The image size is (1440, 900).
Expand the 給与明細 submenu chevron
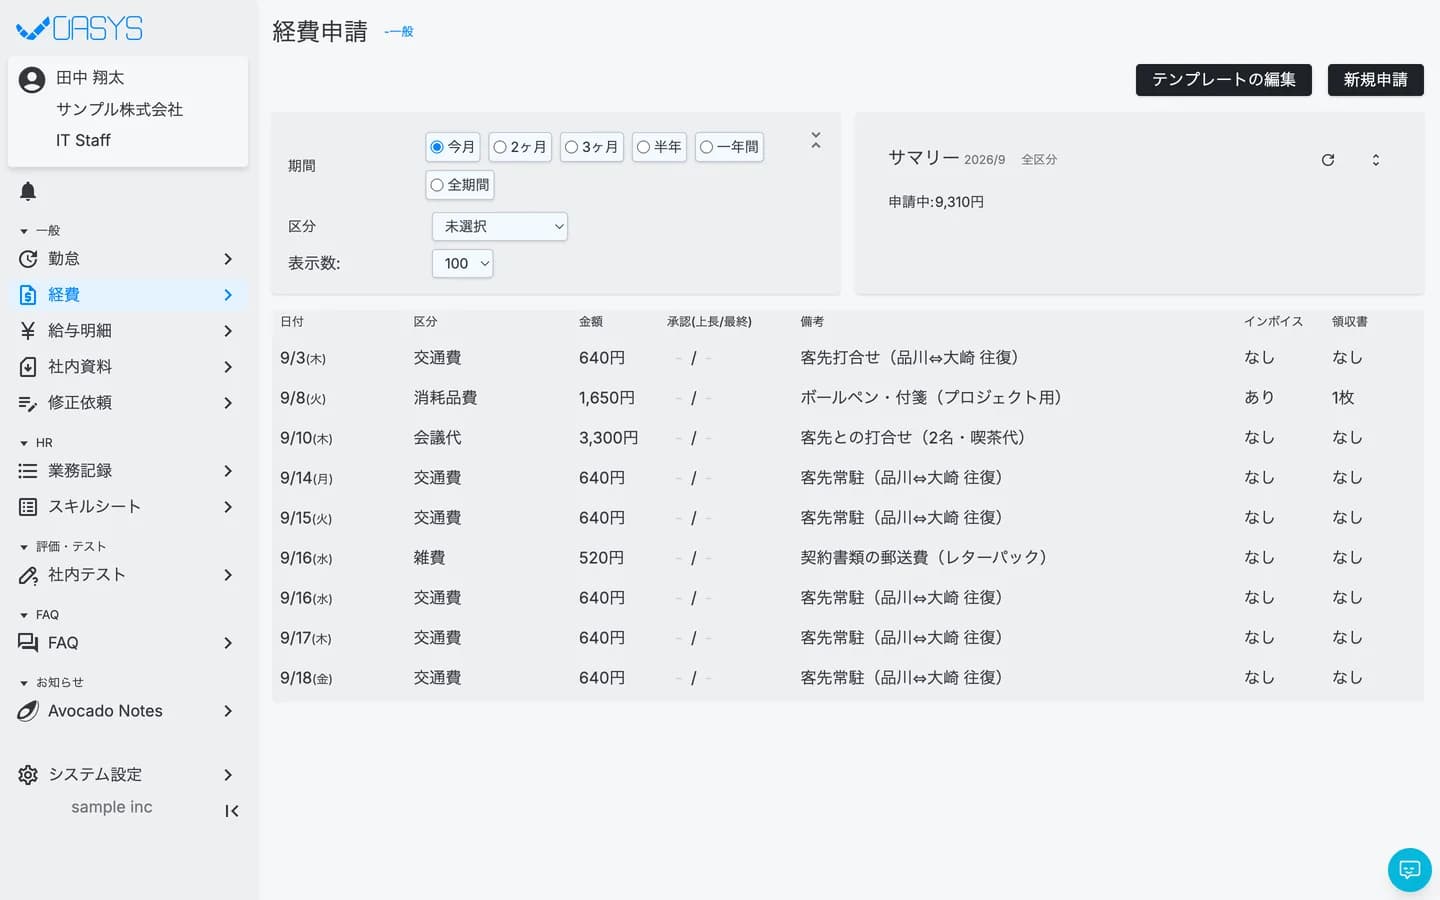[x=228, y=331]
